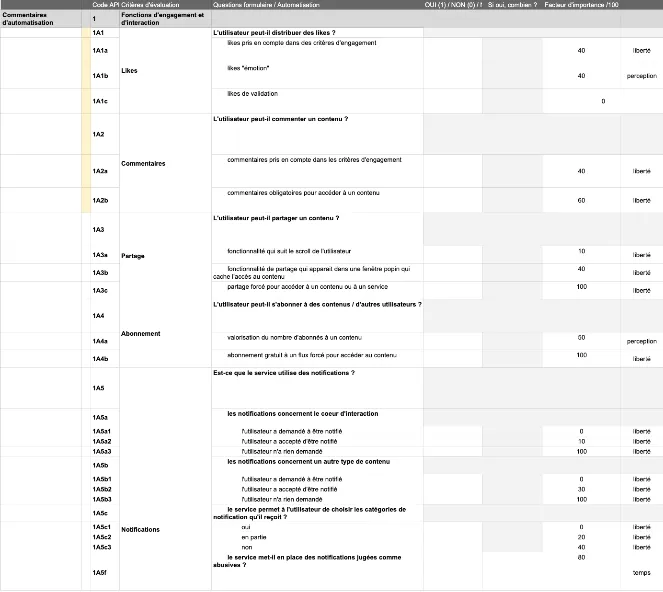663x592 pixels.
Task: Select importance value 80 in row 1A5f
Action: (581, 557)
